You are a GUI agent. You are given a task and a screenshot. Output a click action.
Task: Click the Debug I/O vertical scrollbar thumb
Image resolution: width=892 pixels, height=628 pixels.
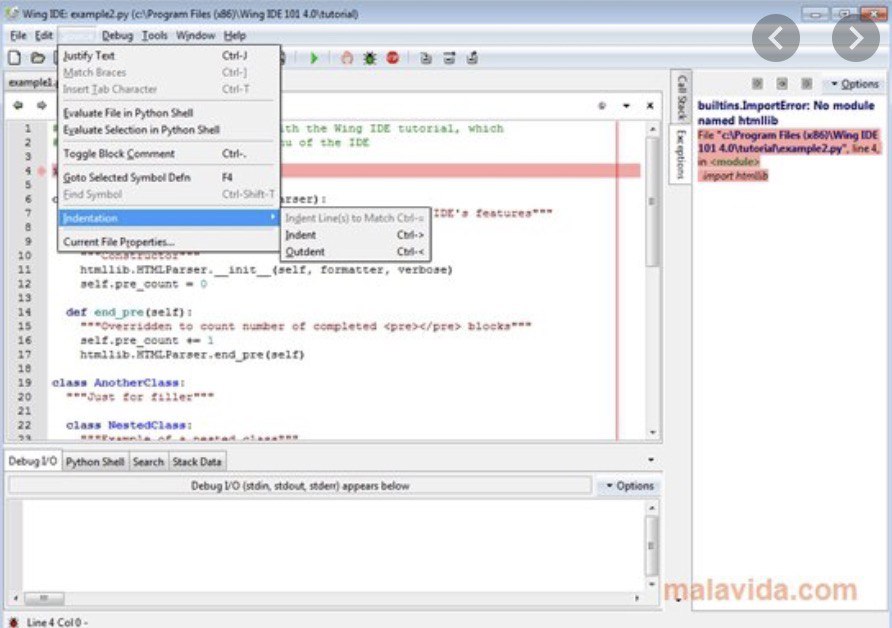[651, 546]
